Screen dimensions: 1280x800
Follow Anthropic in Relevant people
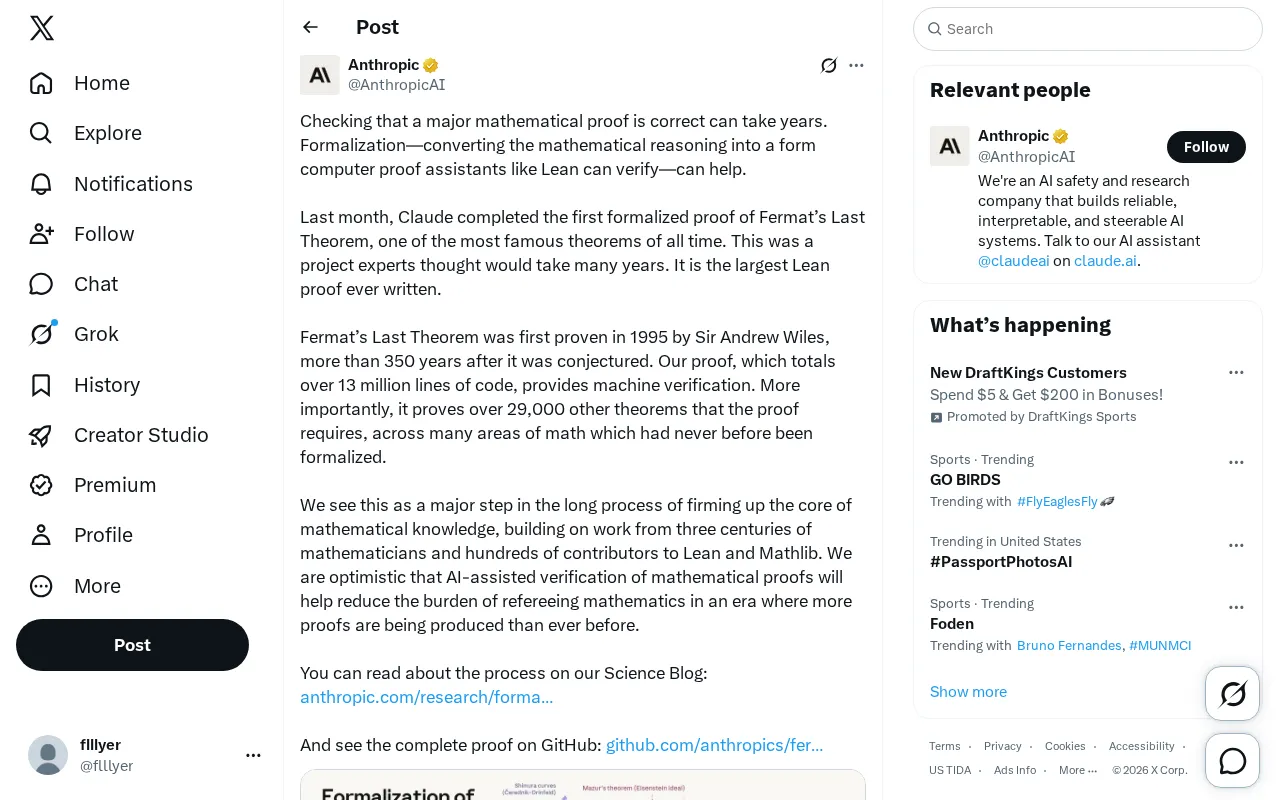coord(1206,147)
